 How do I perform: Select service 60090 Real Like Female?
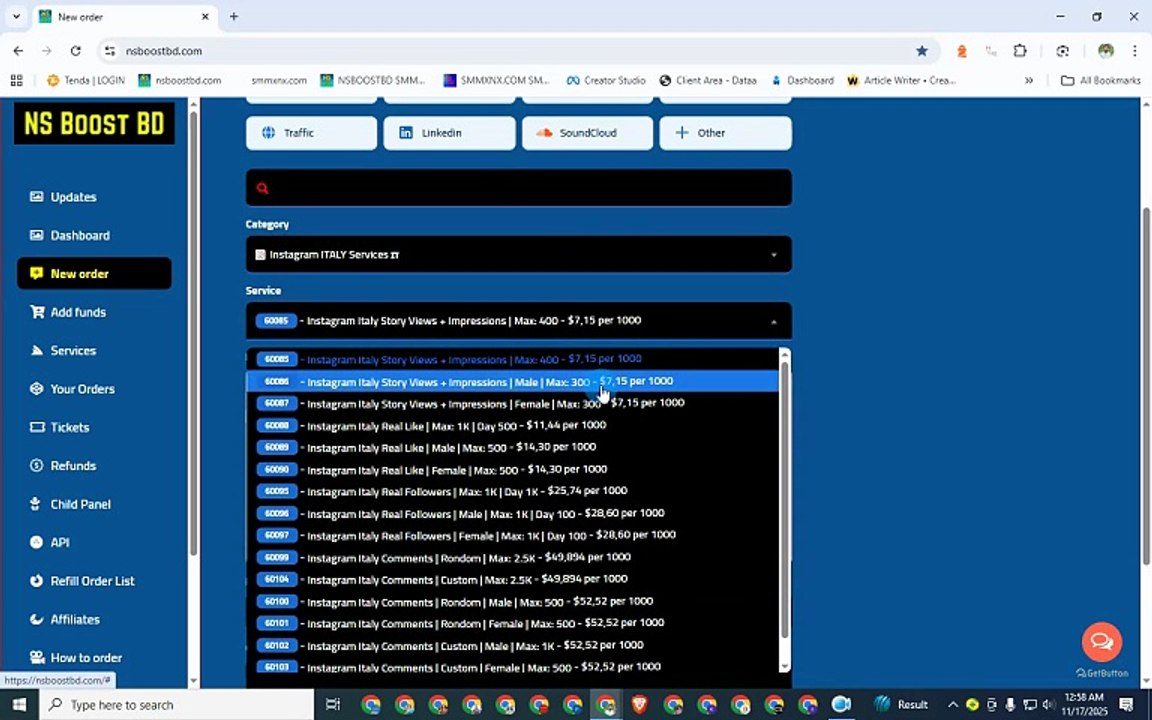512,469
